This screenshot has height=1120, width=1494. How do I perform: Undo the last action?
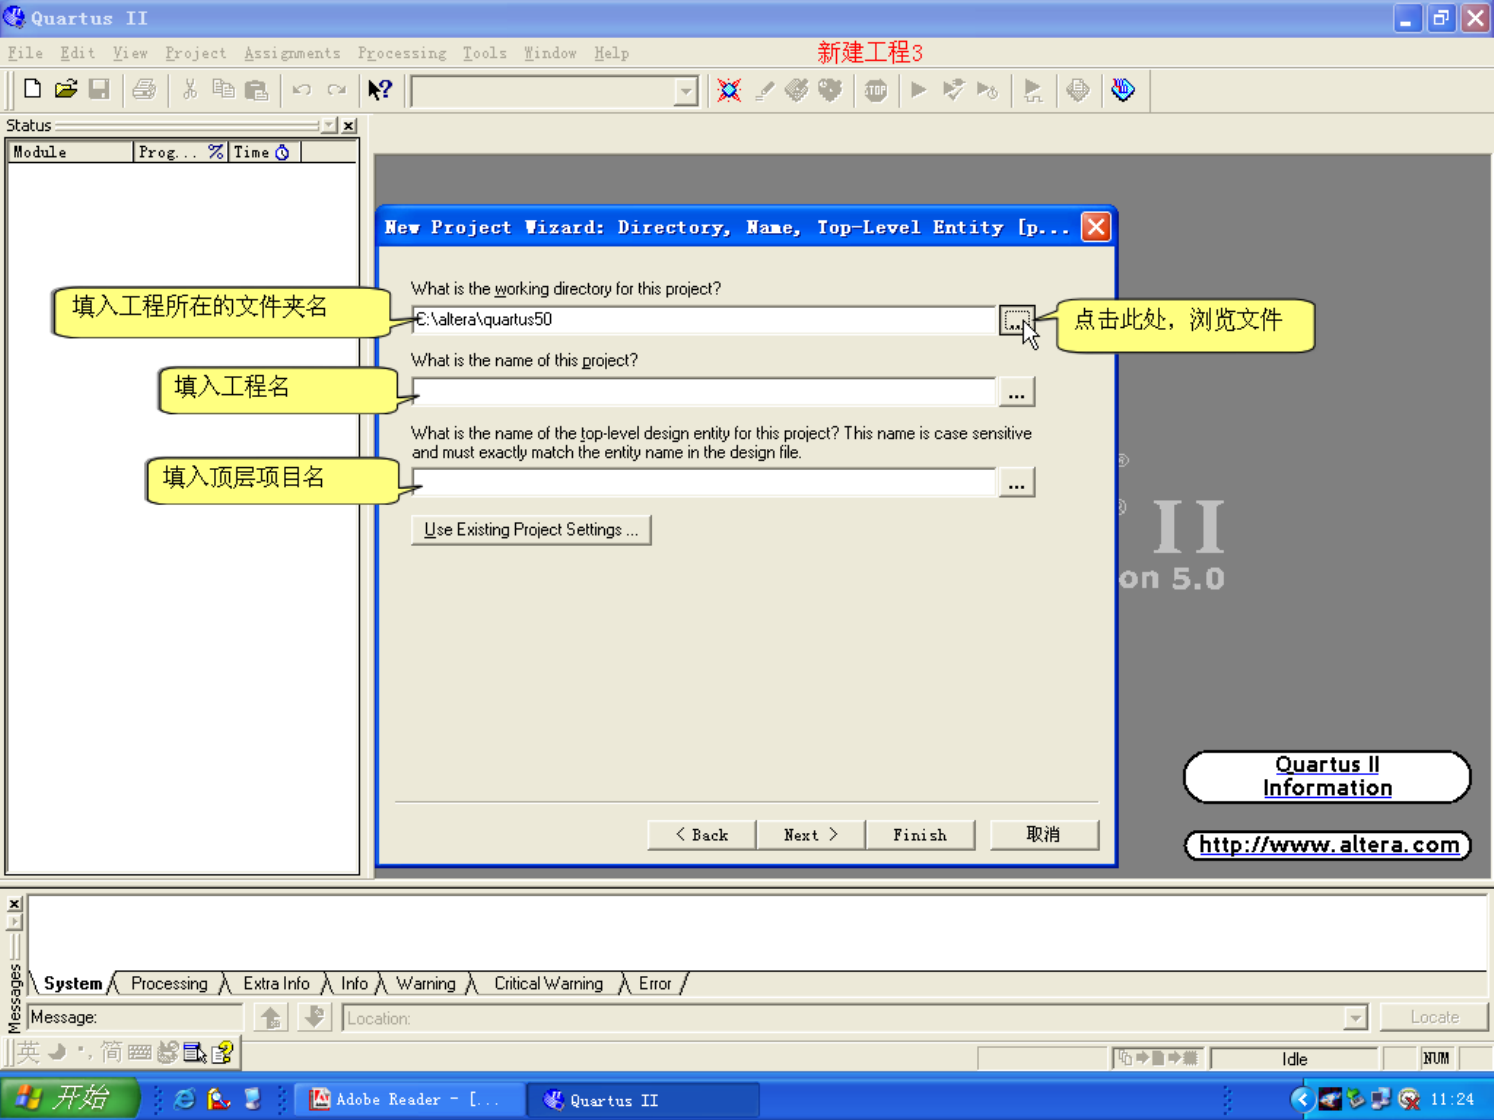tap(301, 90)
